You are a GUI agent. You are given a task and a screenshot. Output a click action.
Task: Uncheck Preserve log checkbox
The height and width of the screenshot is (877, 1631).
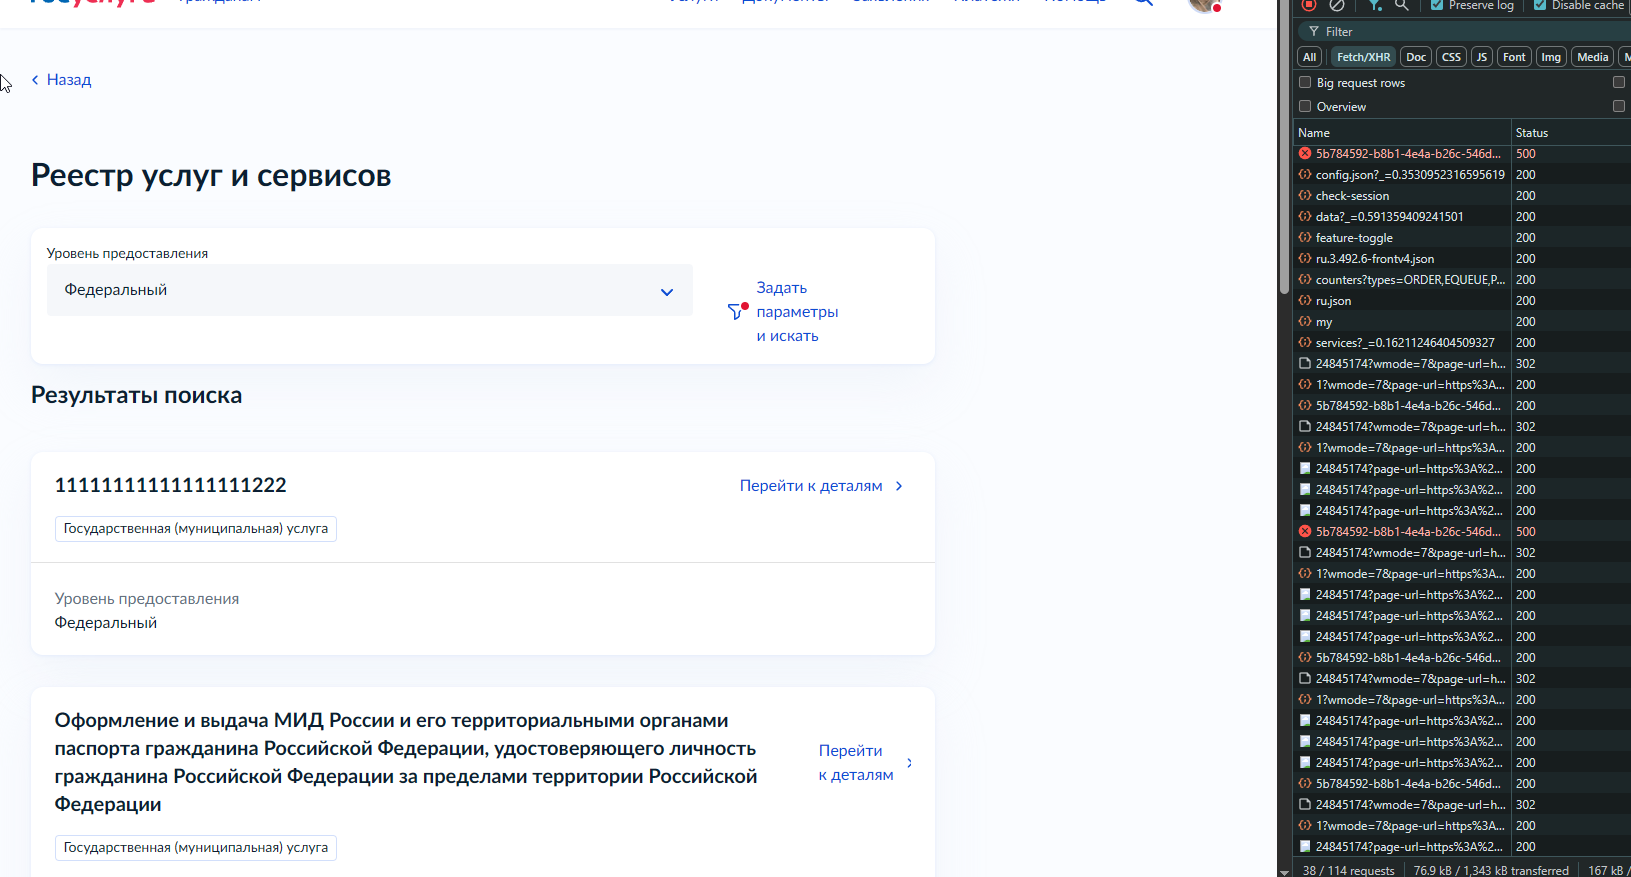(x=1437, y=5)
